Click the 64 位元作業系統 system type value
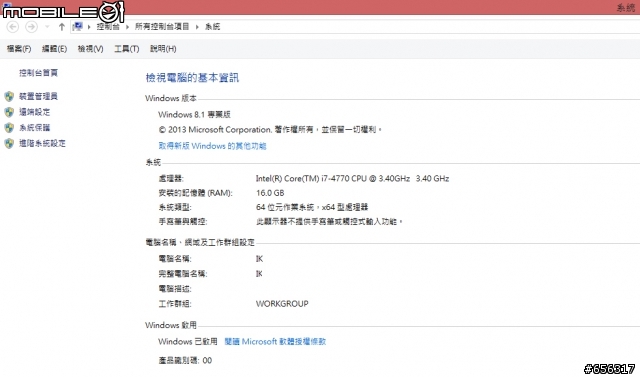 (x=312, y=207)
